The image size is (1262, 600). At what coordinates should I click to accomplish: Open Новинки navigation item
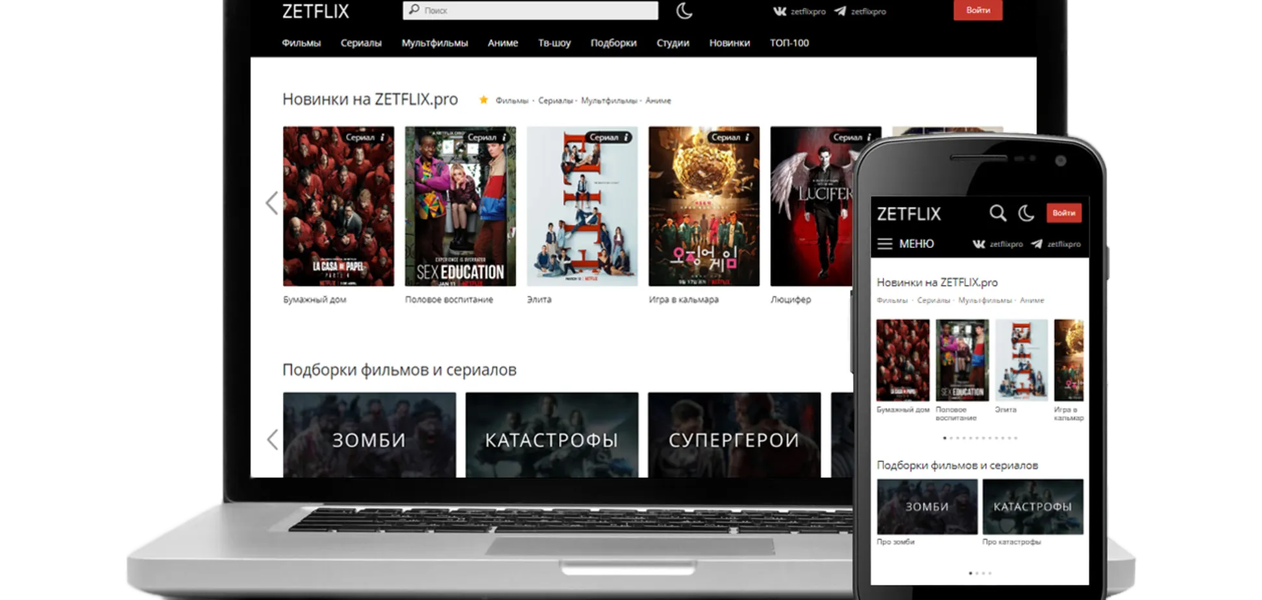point(730,43)
